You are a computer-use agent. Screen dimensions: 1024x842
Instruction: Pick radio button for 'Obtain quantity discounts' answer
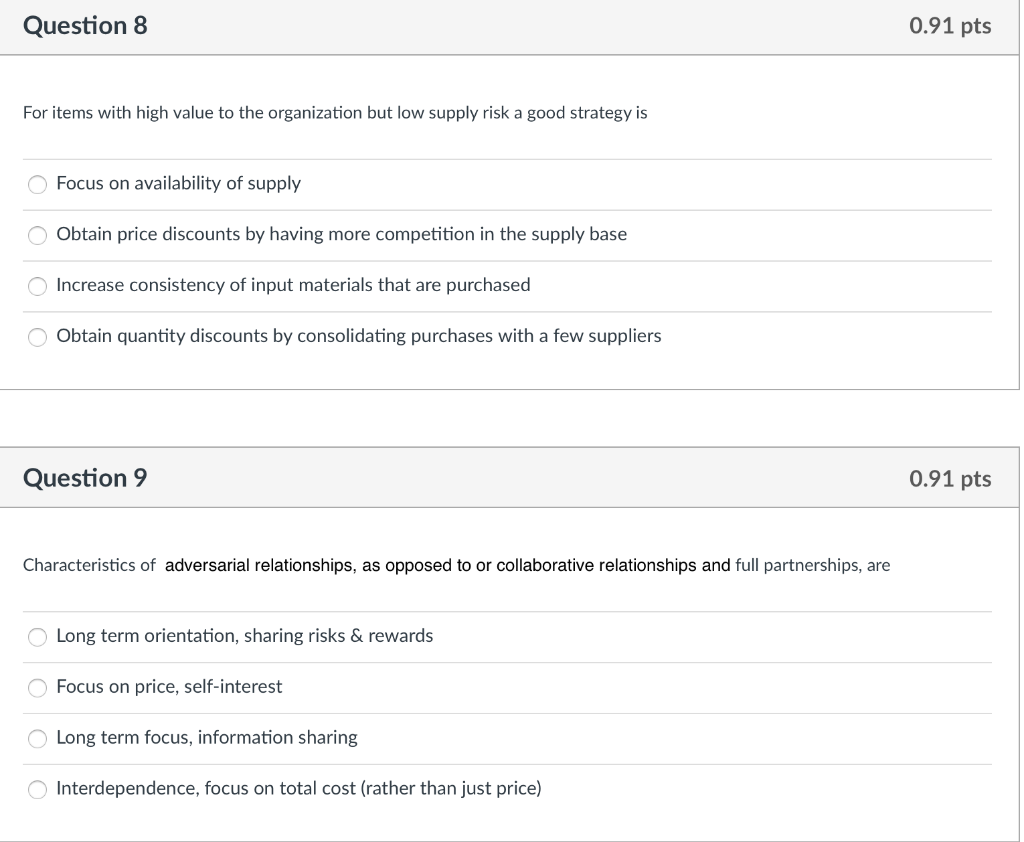(x=38, y=337)
